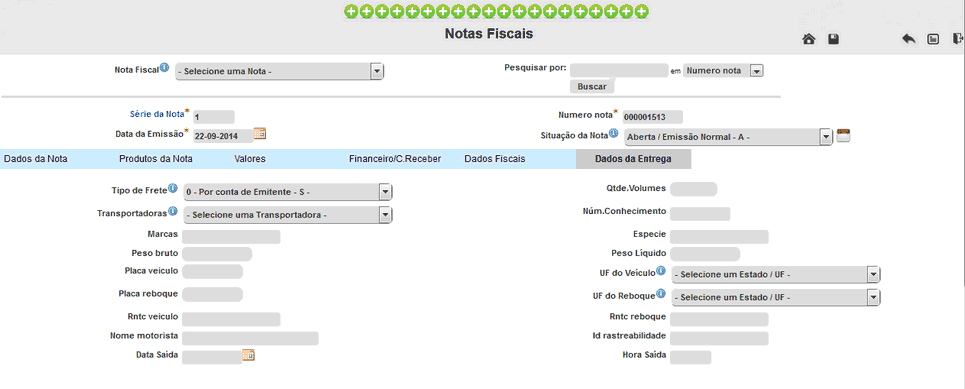Focus the Pesquisar por search field

[x=619, y=70]
